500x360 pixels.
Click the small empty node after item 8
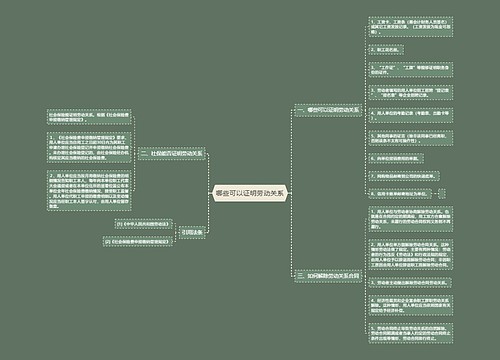[442, 193]
